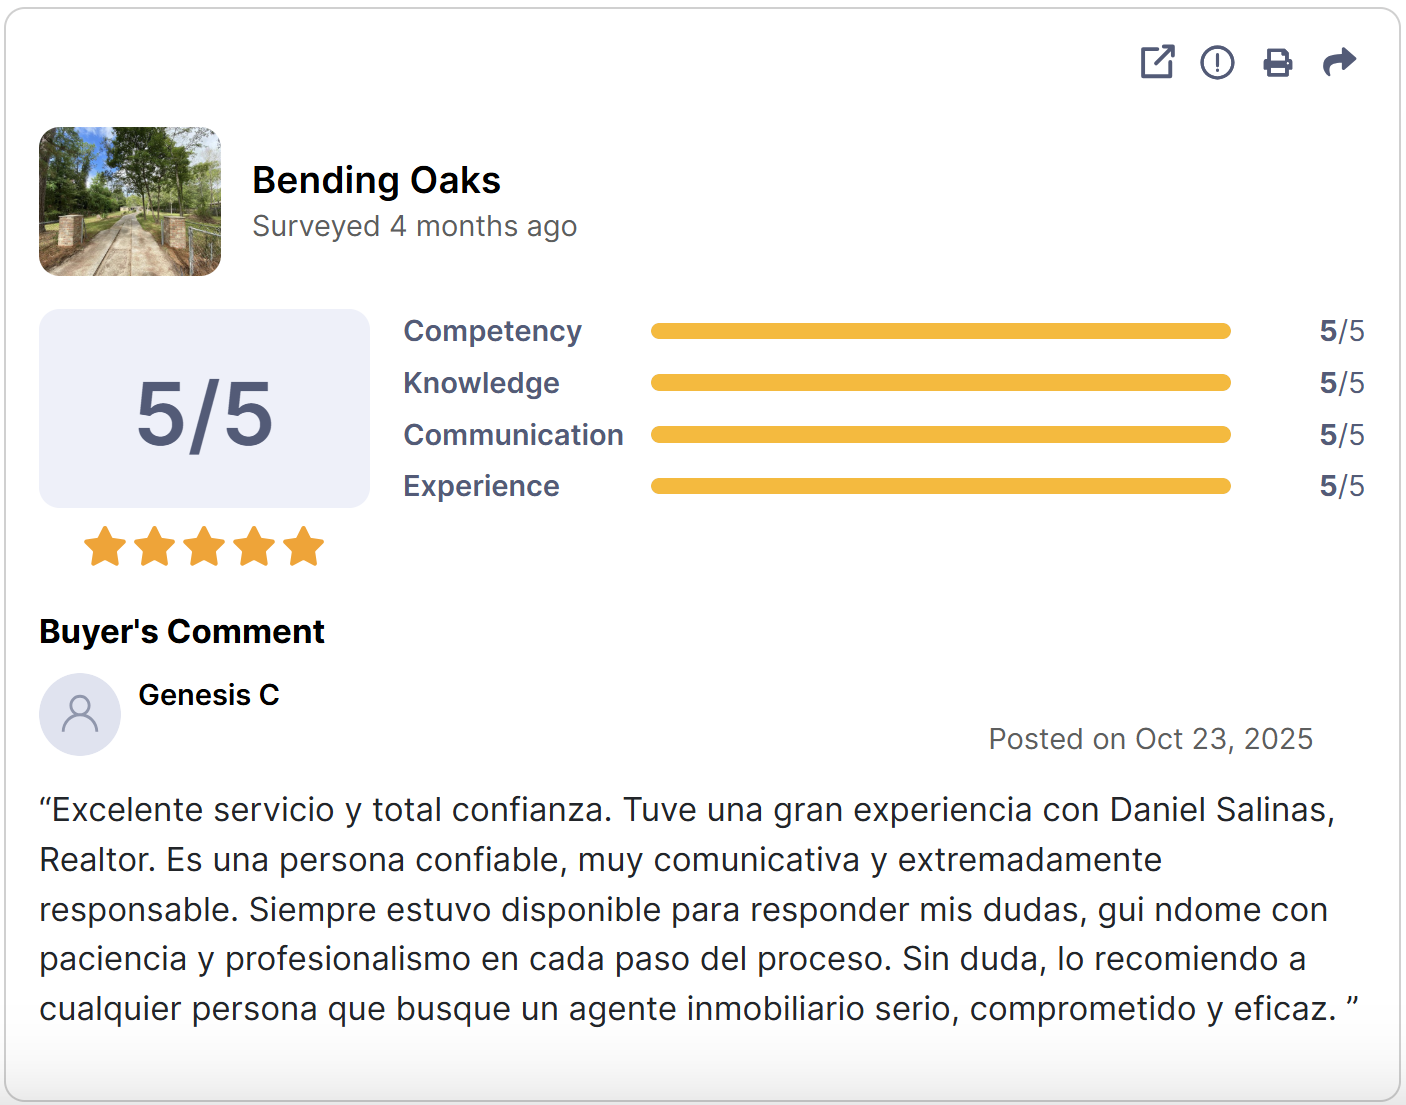Click the report review exclamation icon
The image size is (1406, 1105).
pyautogui.click(x=1217, y=62)
